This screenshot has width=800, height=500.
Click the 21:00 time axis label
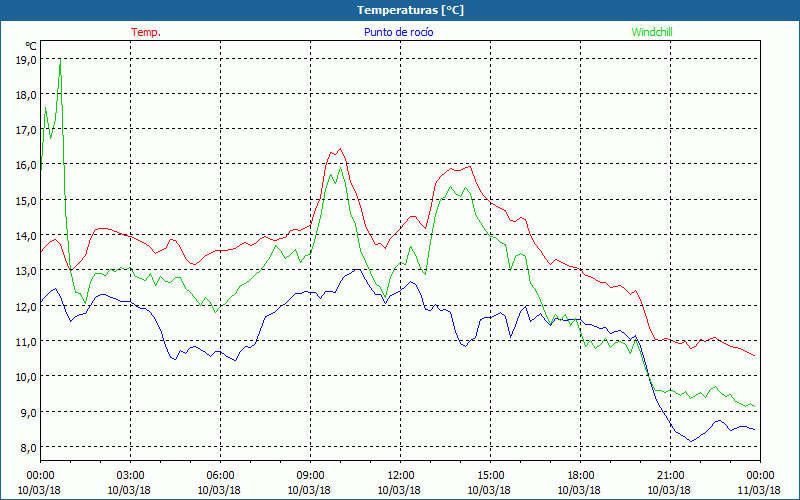(670, 476)
